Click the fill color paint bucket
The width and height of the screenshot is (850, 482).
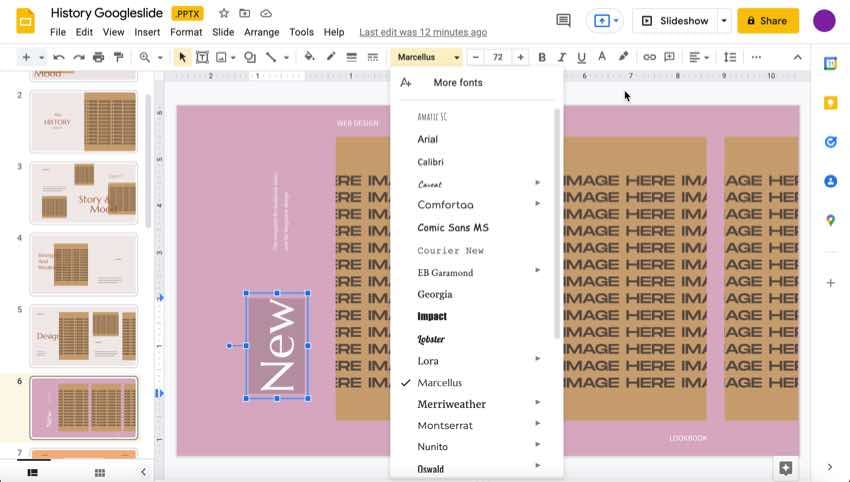pyautogui.click(x=309, y=57)
